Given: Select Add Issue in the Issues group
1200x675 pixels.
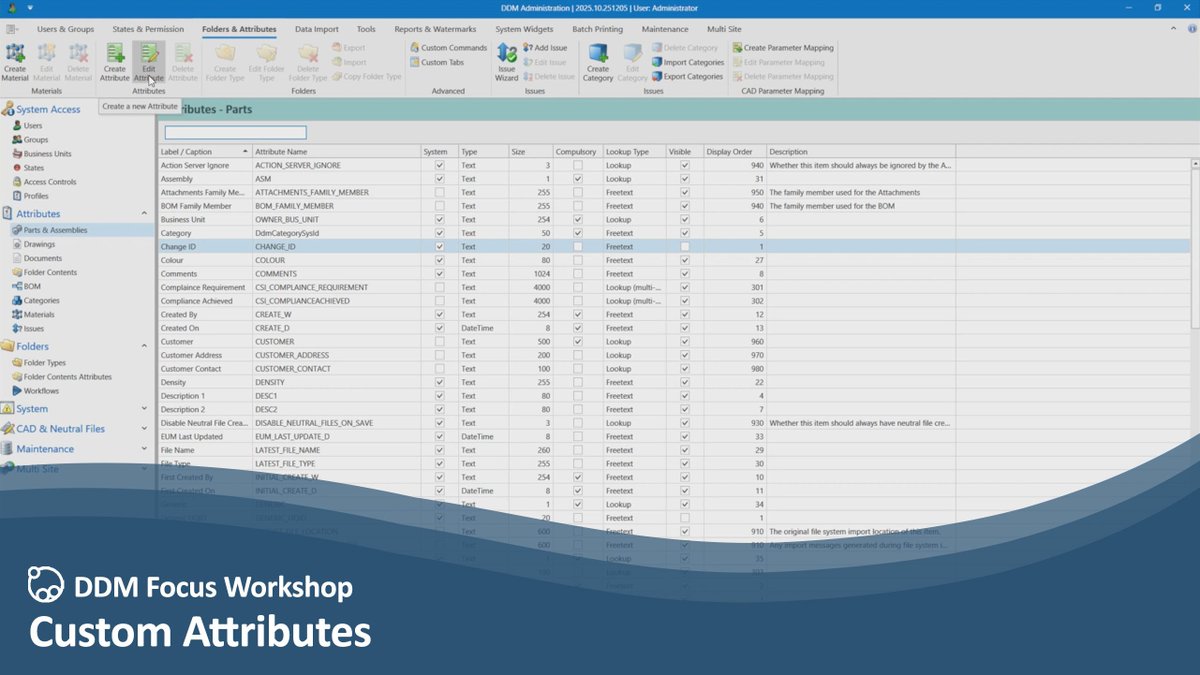Looking at the screenshot, I should [x=544, y=47].
